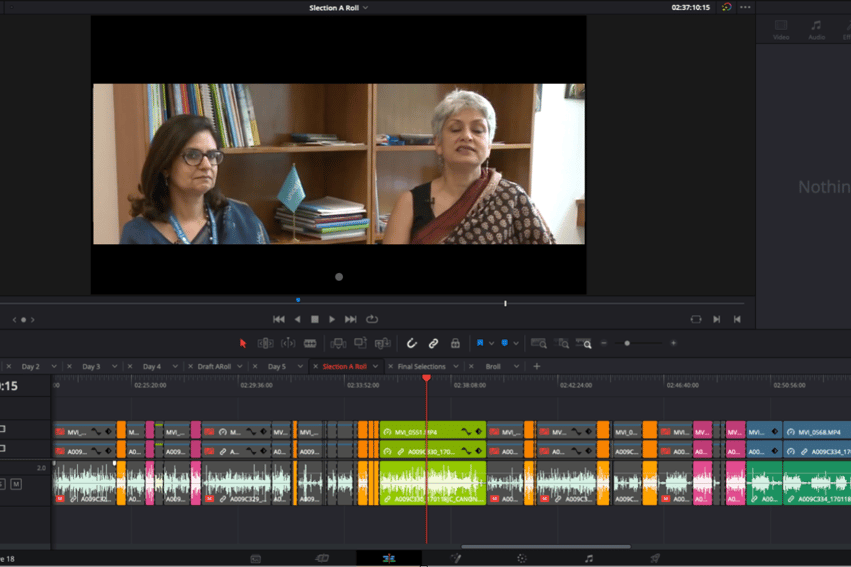Viewport: 851px width, 567px height.
Task: Open the Fairlight page icon
Action: pos(589,558)
